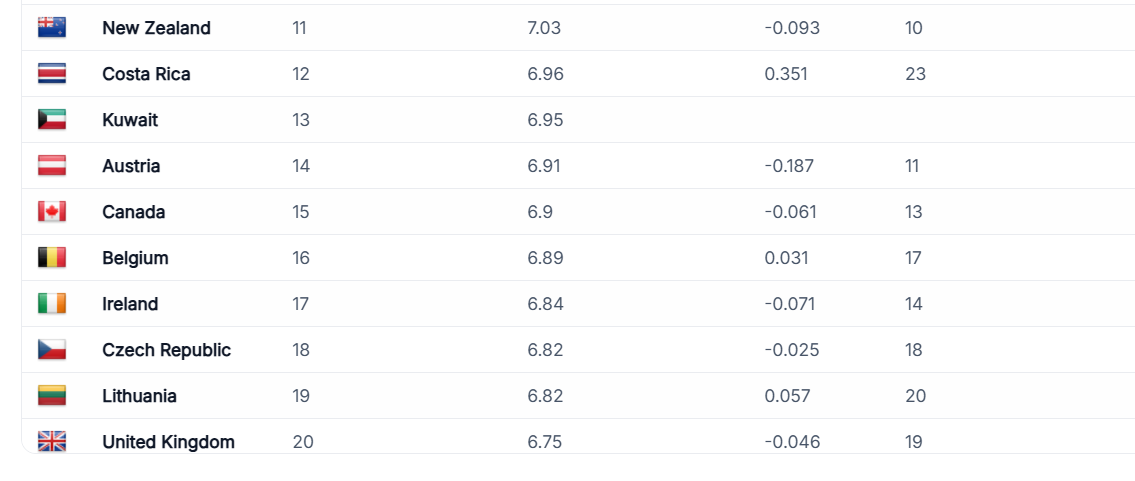
Task: Click the Lithuania flag icon
Action: click(52, 396)
